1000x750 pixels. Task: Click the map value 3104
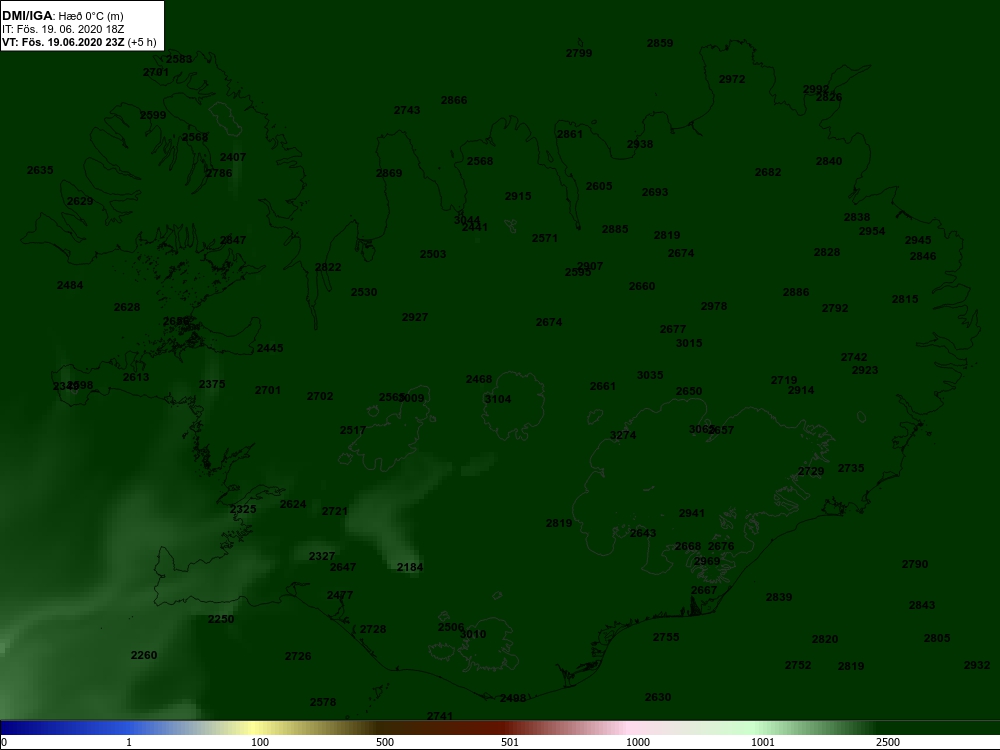pyautogui.click(x=497, y=399)
